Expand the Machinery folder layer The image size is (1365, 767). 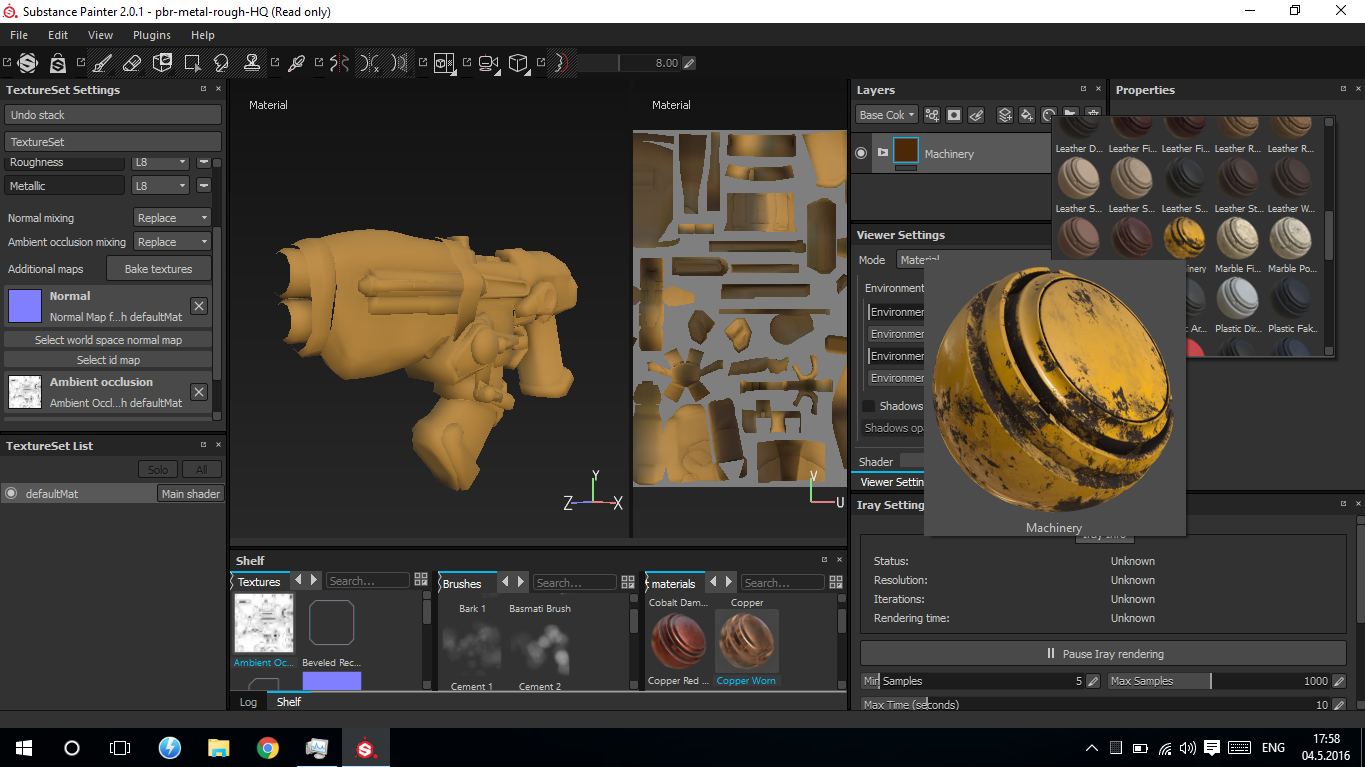(x=882, y=153)
